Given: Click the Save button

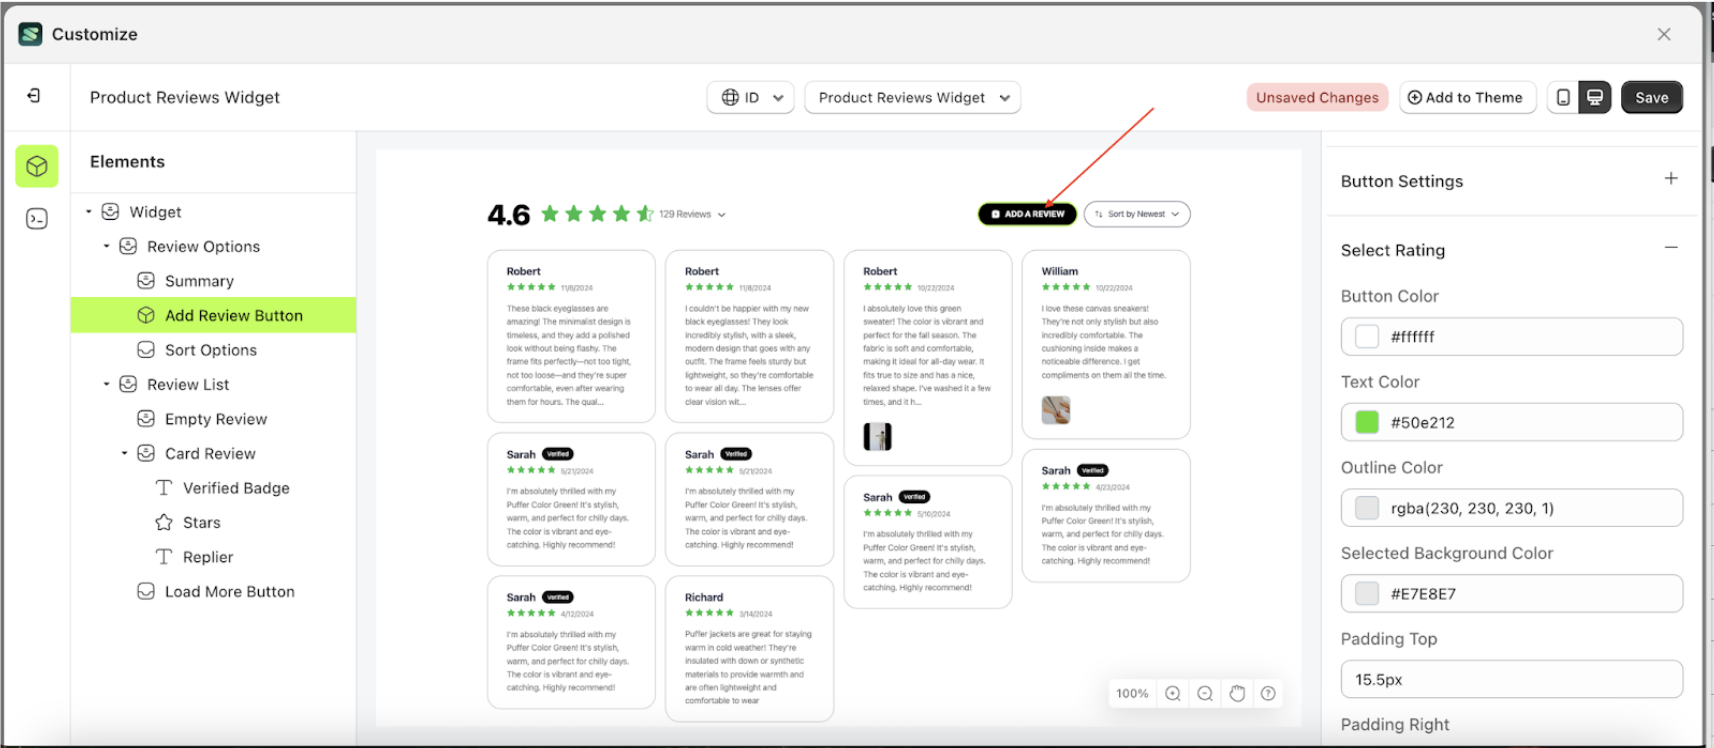Looking at the screenshot, I should 1652,97.
